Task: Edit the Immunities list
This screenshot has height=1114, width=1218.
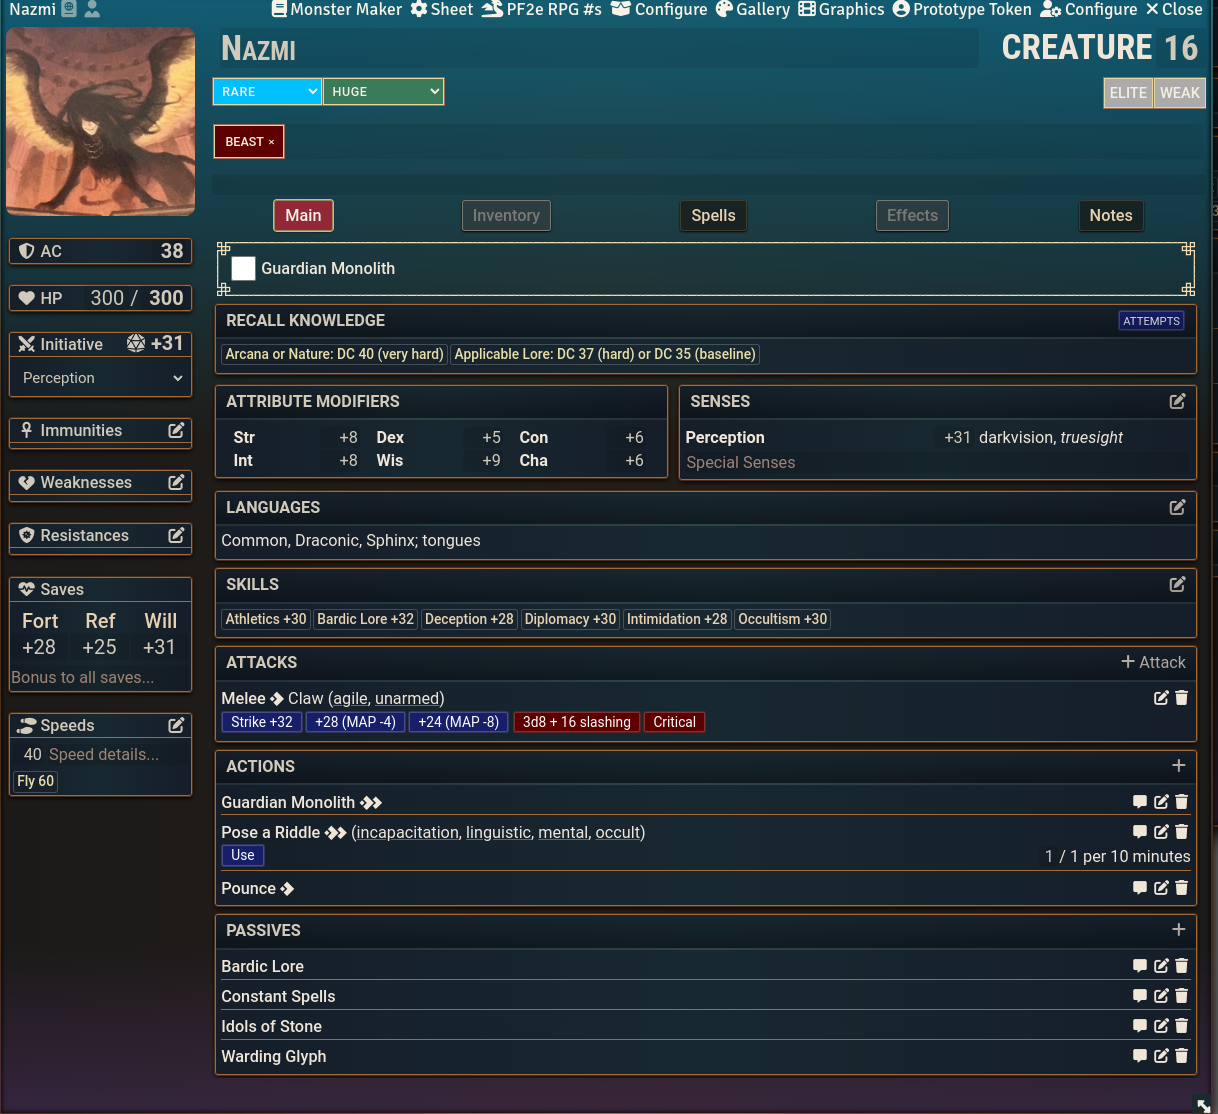Action: [176, 430]
